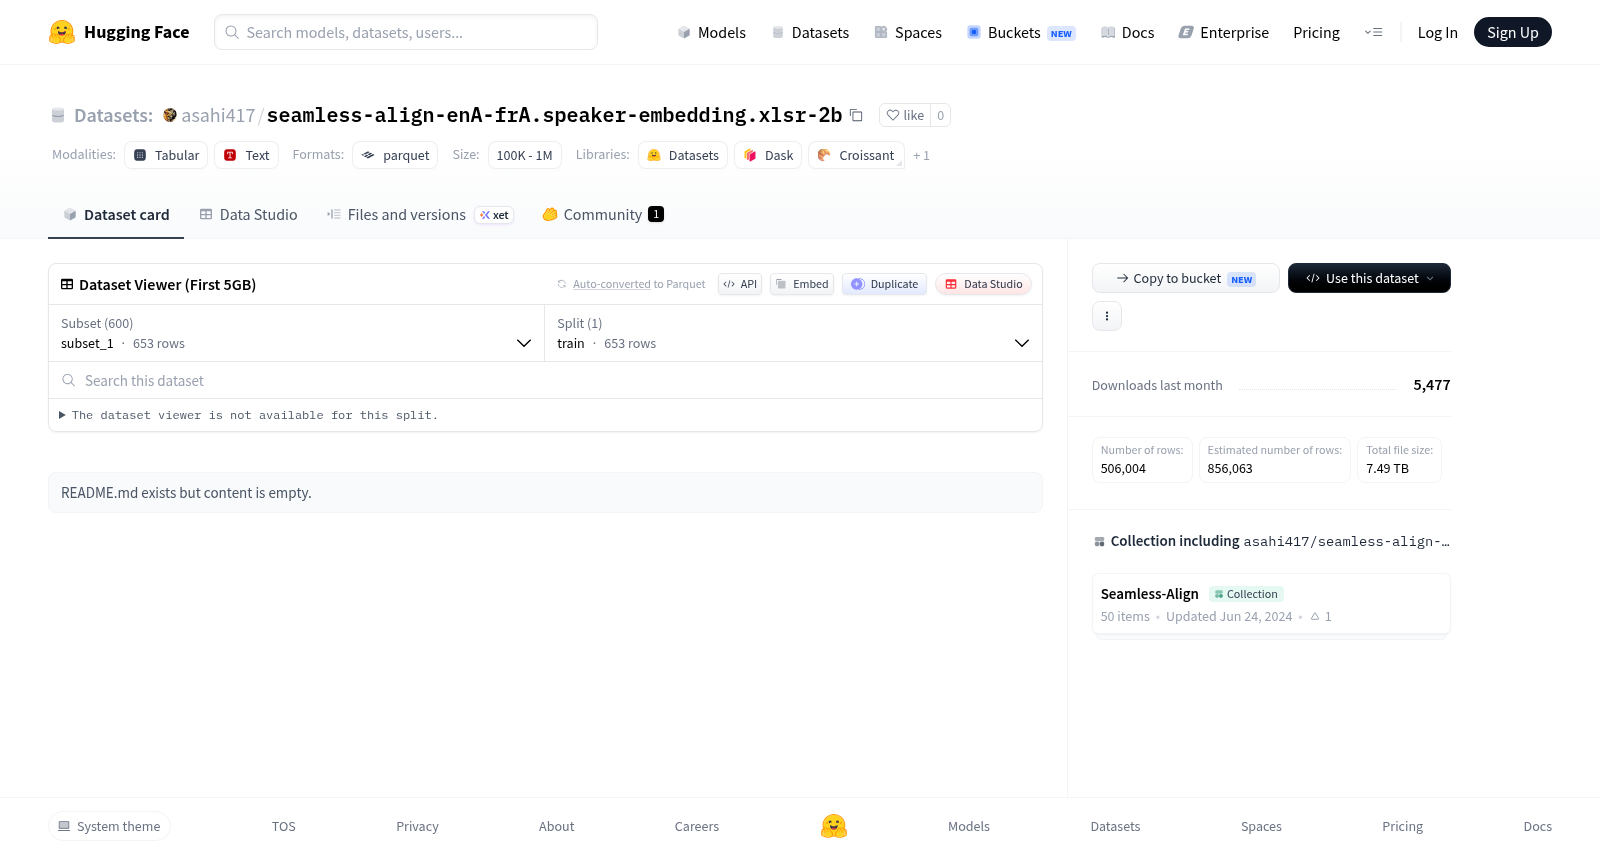Open the Files and versions tab
Screen dimensions: 1600x861
coord(419,215)
